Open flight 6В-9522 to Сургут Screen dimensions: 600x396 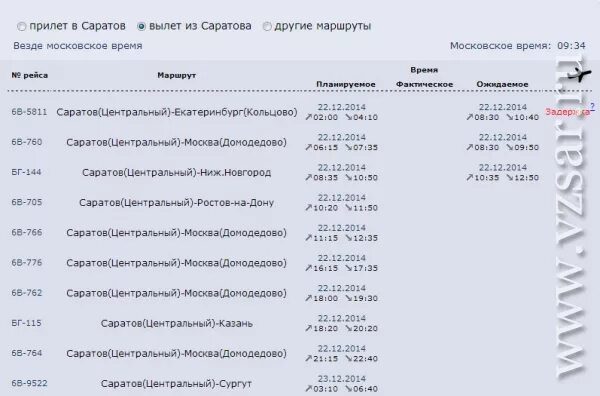pos(29,383)
